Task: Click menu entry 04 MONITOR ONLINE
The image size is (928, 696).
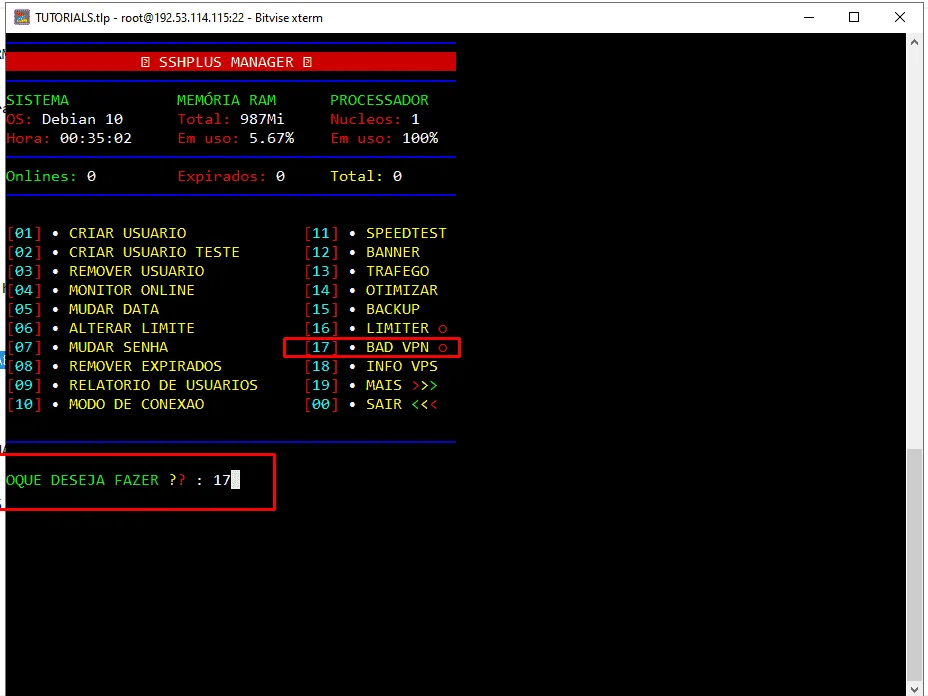Action: coord(101,290)
